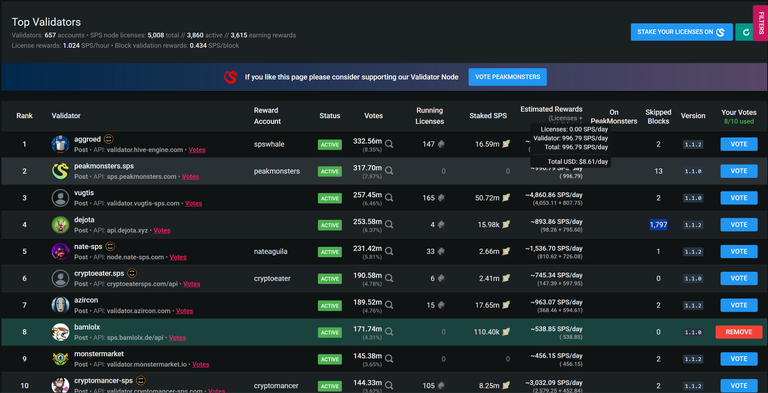Vote for dejota validator
768x393 pixels.
(739, 224)
